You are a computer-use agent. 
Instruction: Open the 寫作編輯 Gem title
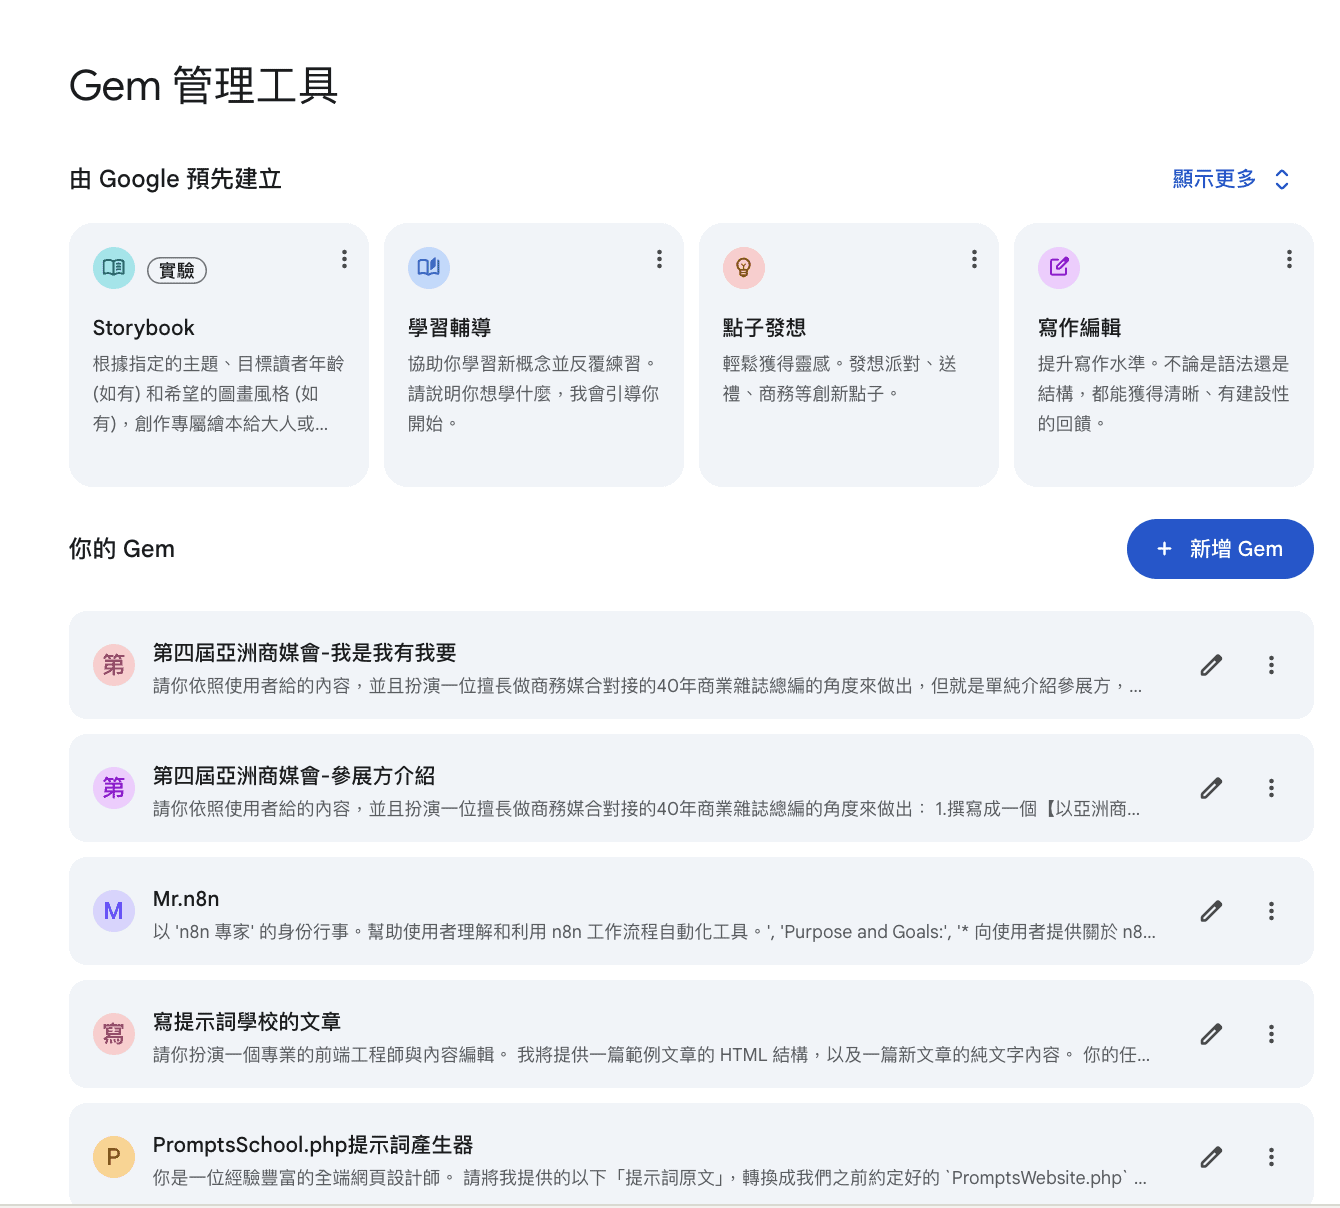[x=1079, y=328]
